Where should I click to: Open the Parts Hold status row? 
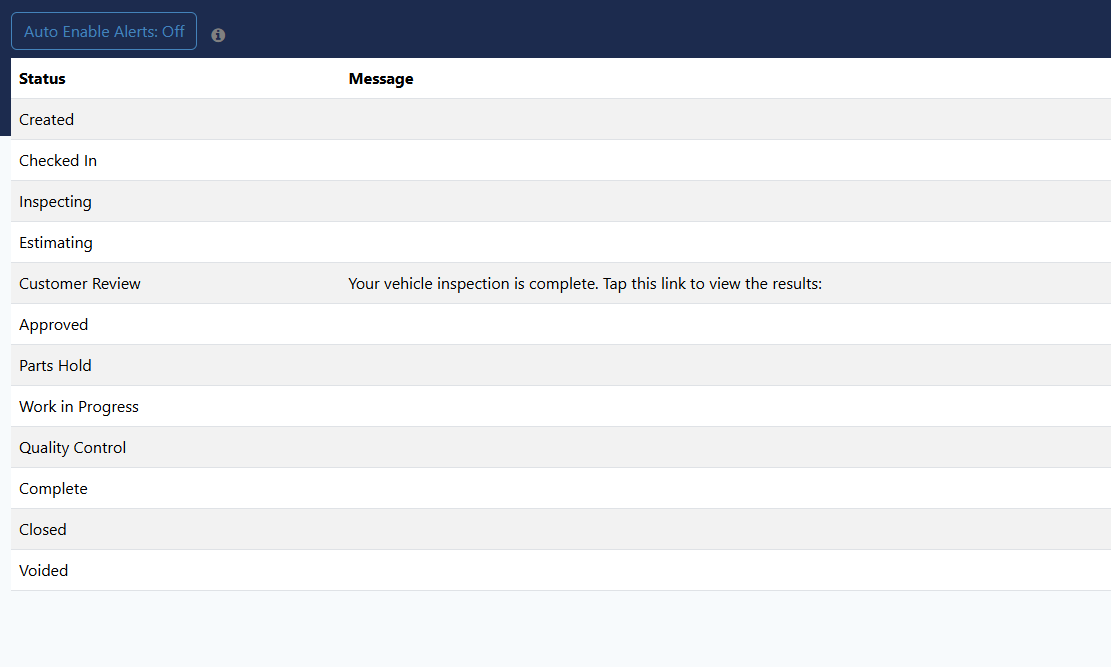click(561, 366)
